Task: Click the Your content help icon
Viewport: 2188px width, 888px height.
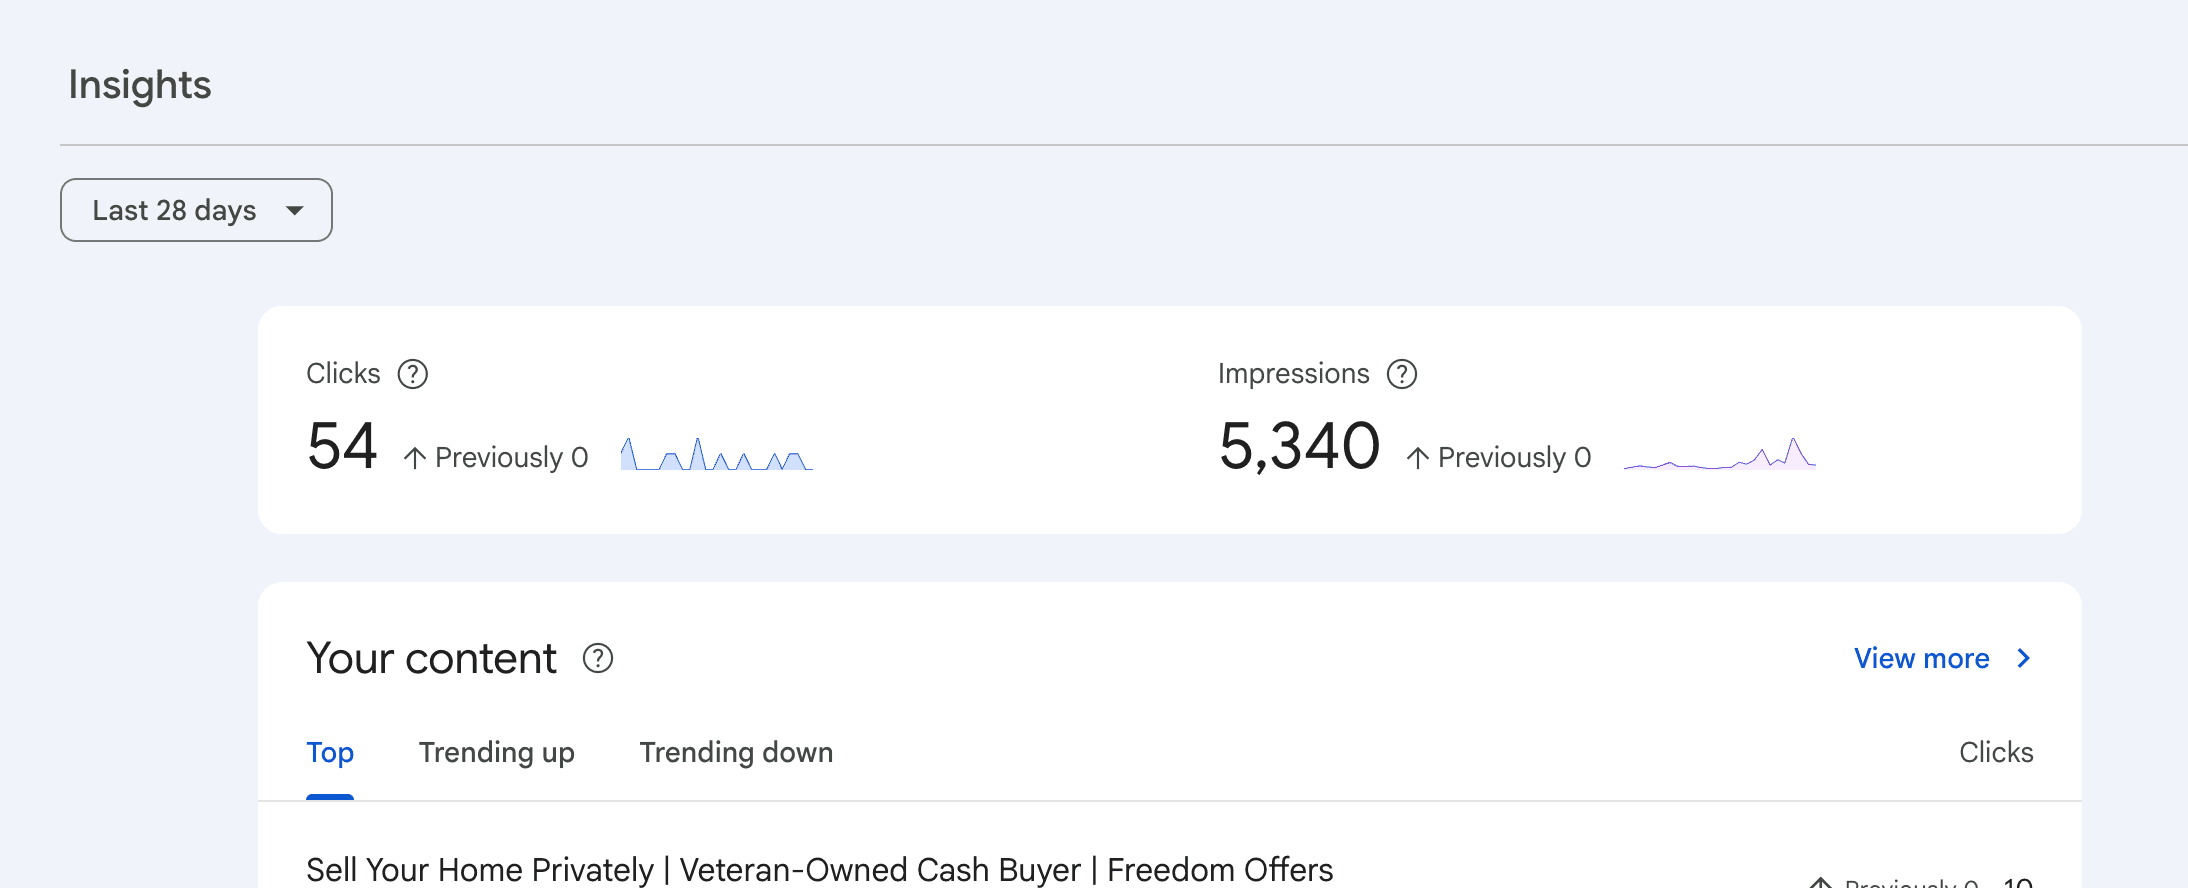Action: pyautogui.click(x=598, y=658)
